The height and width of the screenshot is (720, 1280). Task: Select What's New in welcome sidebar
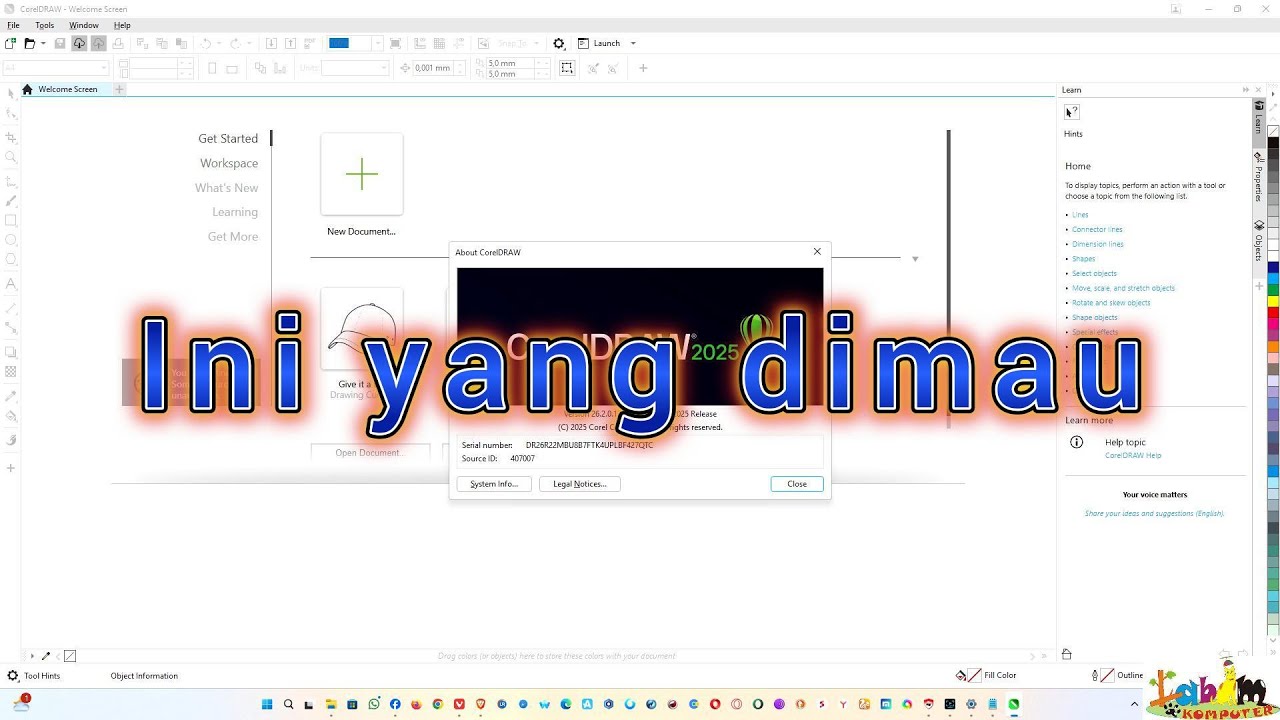227,188
